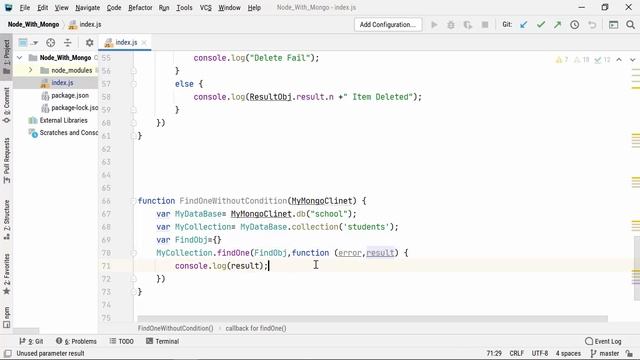
Task: Click the Add Configuration button
Action: coord(388,24)
